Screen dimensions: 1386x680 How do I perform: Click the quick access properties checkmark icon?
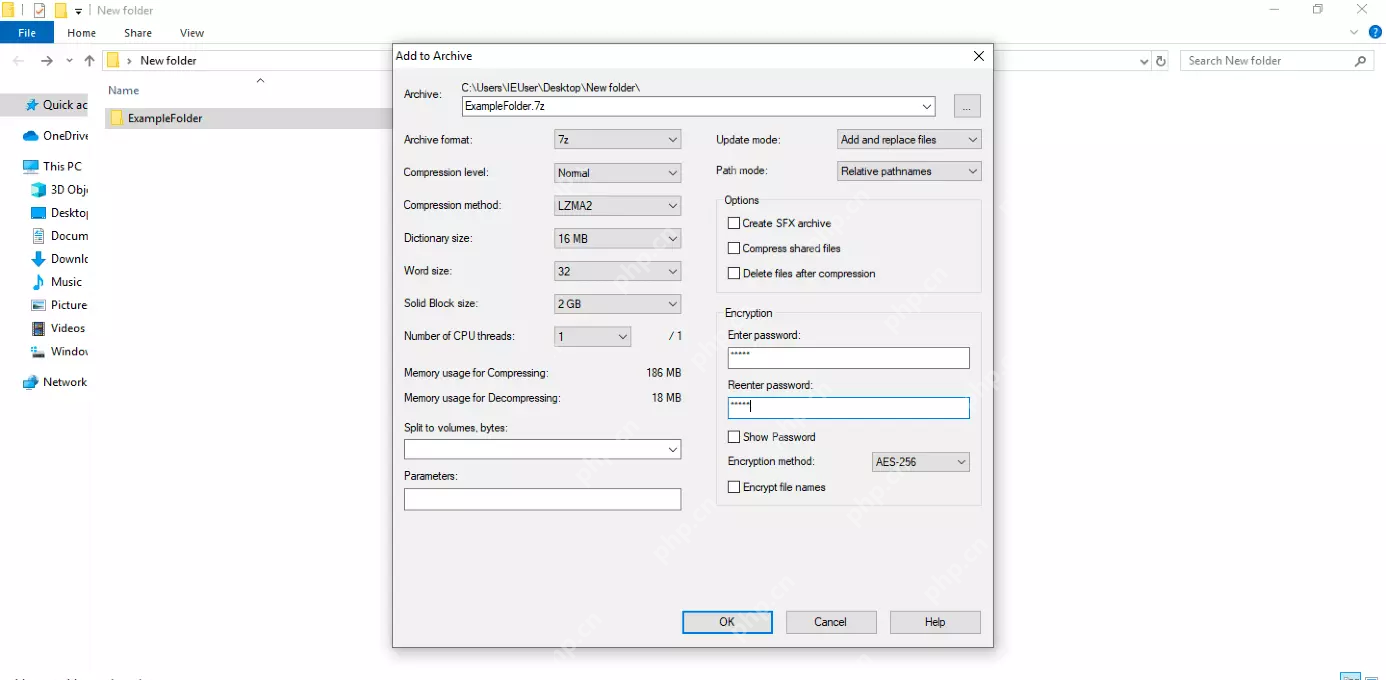click(x=40, y=10)
